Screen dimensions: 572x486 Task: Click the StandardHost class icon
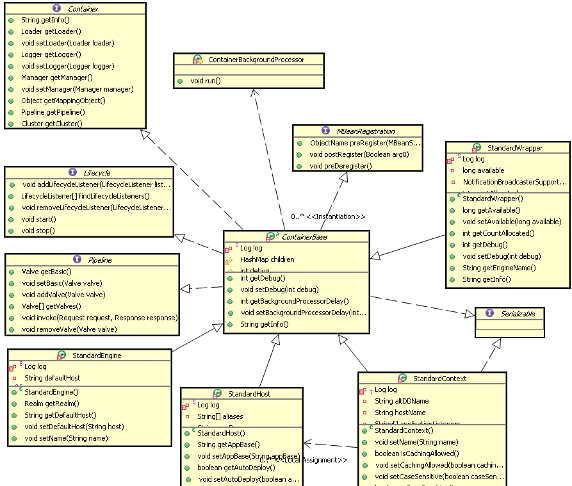click(217, 394)
